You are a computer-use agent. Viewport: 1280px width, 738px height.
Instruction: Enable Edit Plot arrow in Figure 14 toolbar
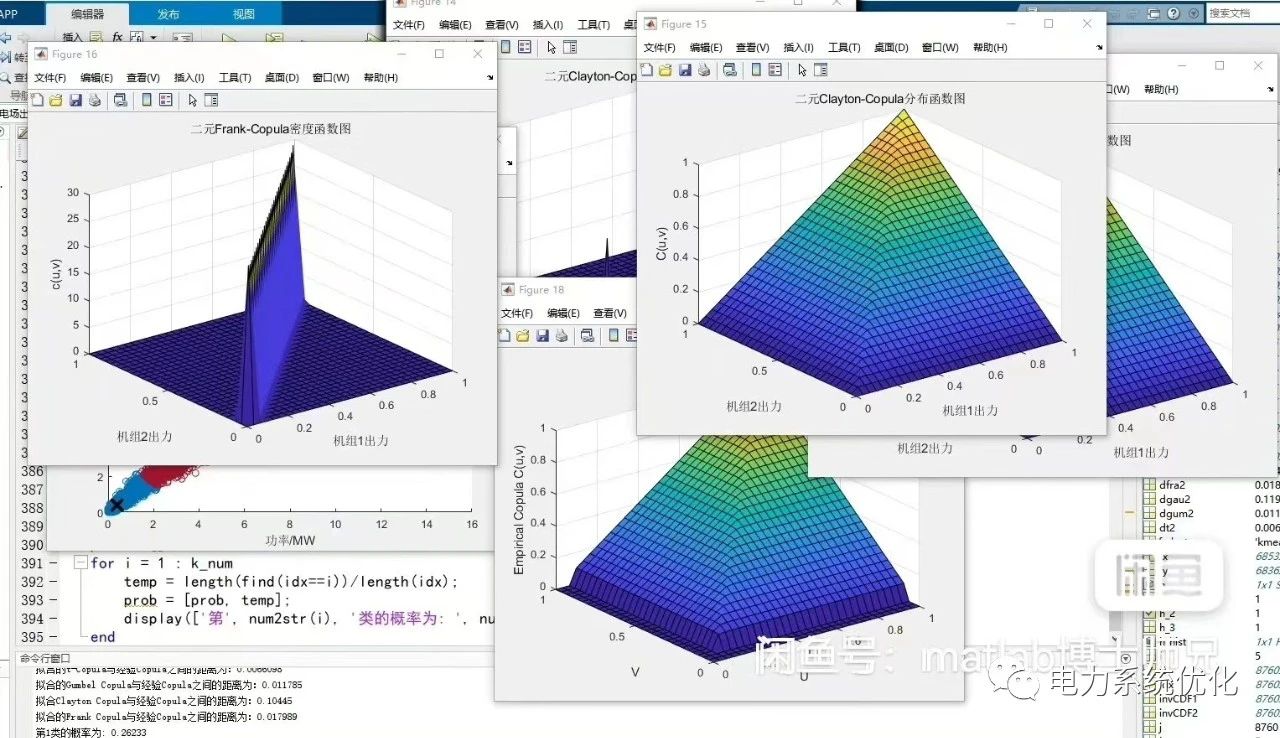pyautogui.click(x=551, y=47)
